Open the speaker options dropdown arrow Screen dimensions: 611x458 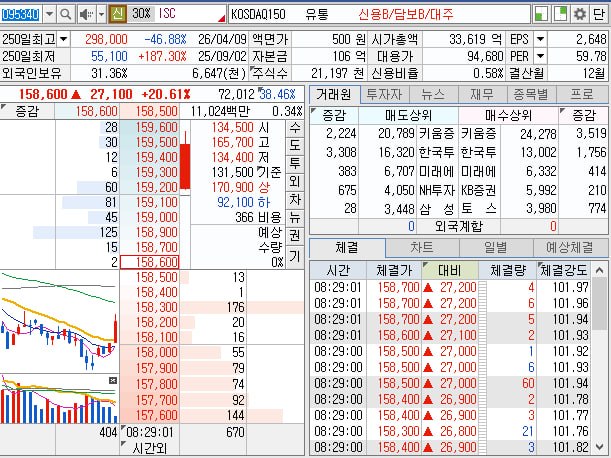click(101, 14)
